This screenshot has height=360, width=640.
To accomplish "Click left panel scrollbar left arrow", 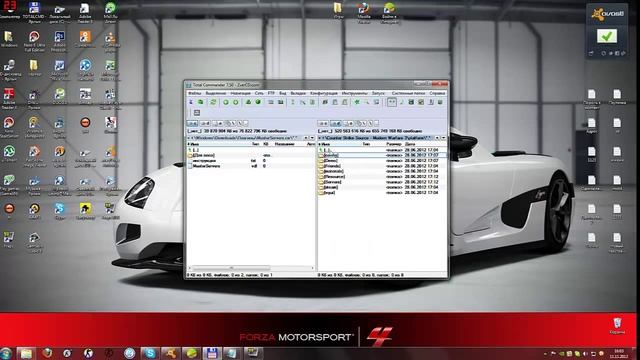I will click(x=189, y=268).
